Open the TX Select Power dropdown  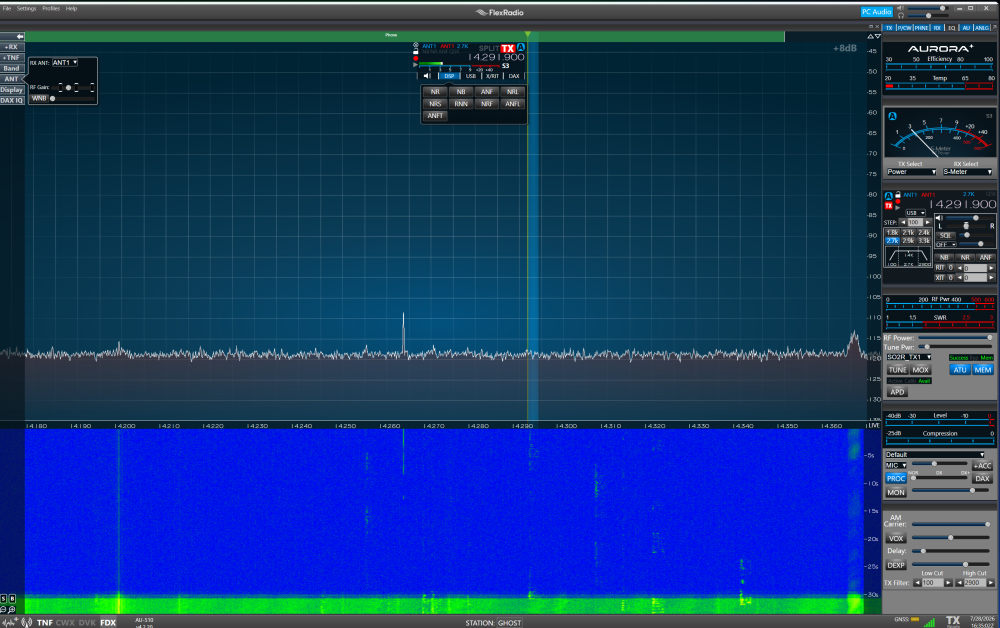click(911, 172)
